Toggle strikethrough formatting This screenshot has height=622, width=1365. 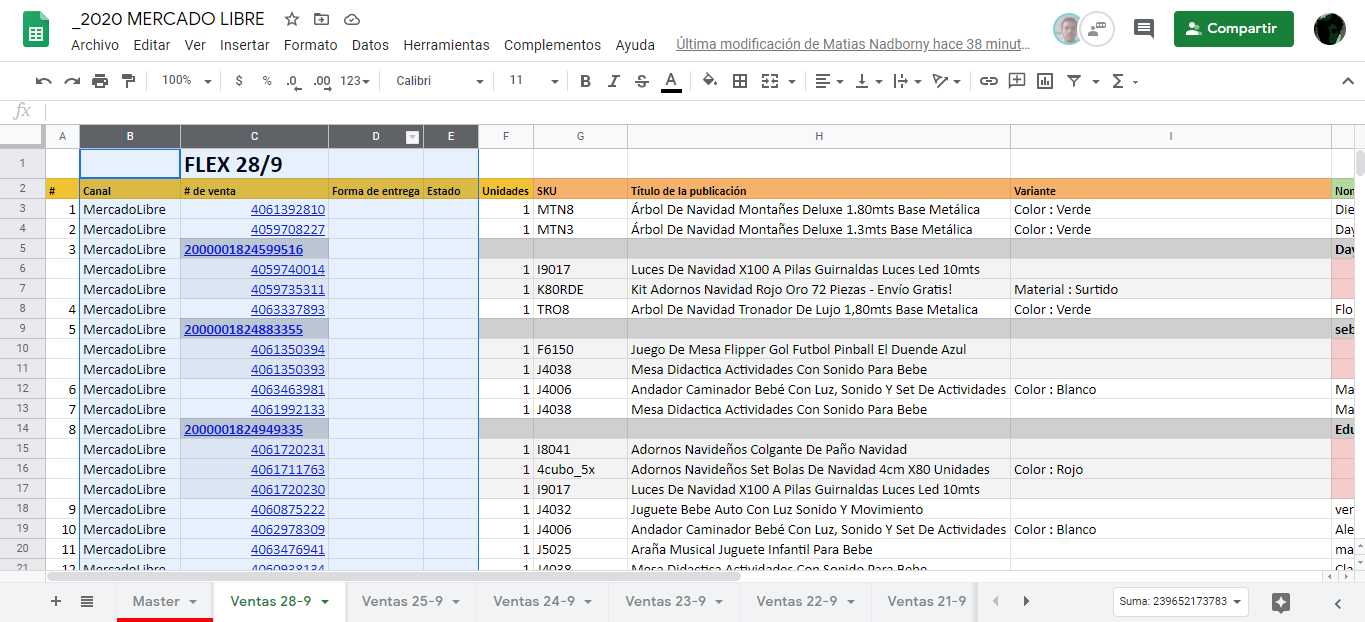pos(642,81)
